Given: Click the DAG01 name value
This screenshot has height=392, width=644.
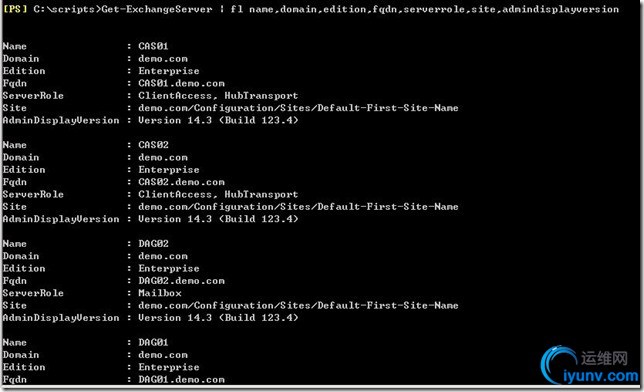Looking at the screenshot, I should click(153, 342).
